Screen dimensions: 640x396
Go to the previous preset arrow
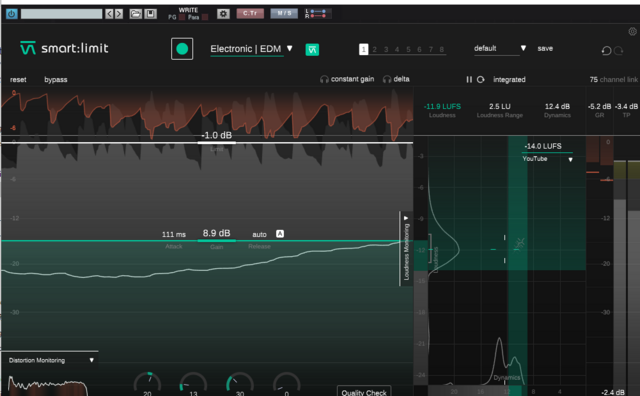(x=109, y=14)
